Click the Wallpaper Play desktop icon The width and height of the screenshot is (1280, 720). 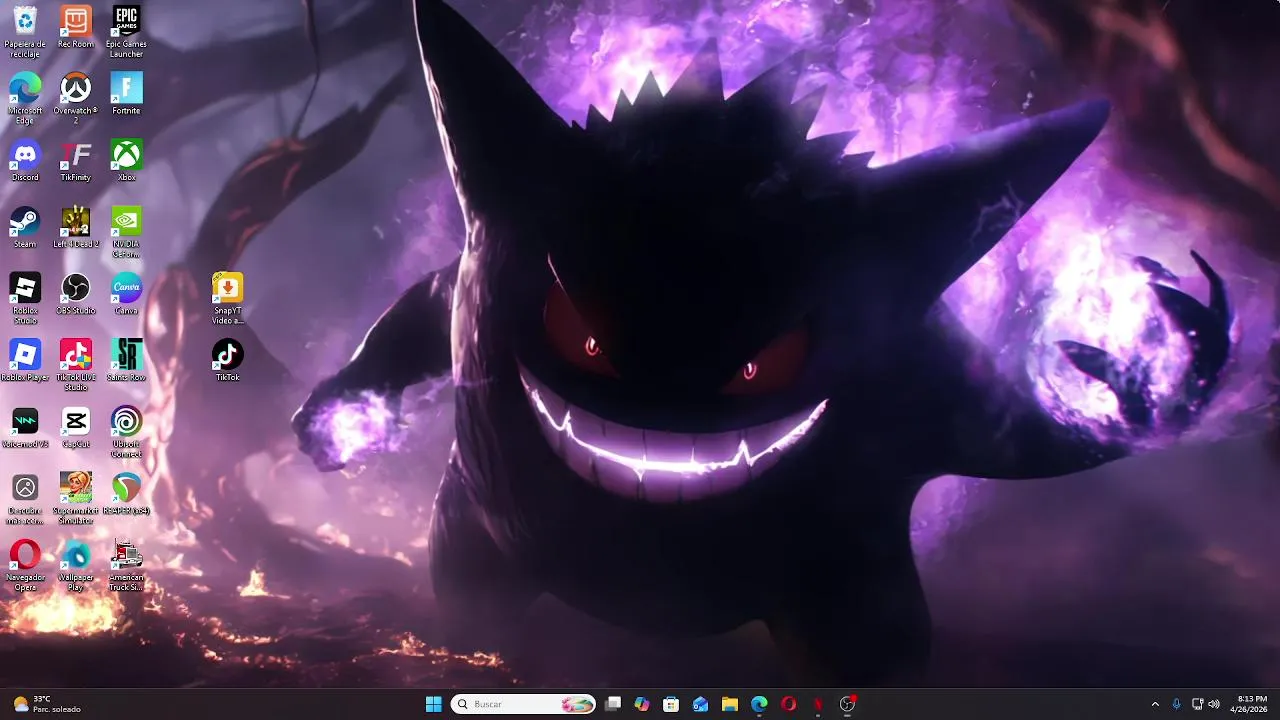(x=76, y=565)
